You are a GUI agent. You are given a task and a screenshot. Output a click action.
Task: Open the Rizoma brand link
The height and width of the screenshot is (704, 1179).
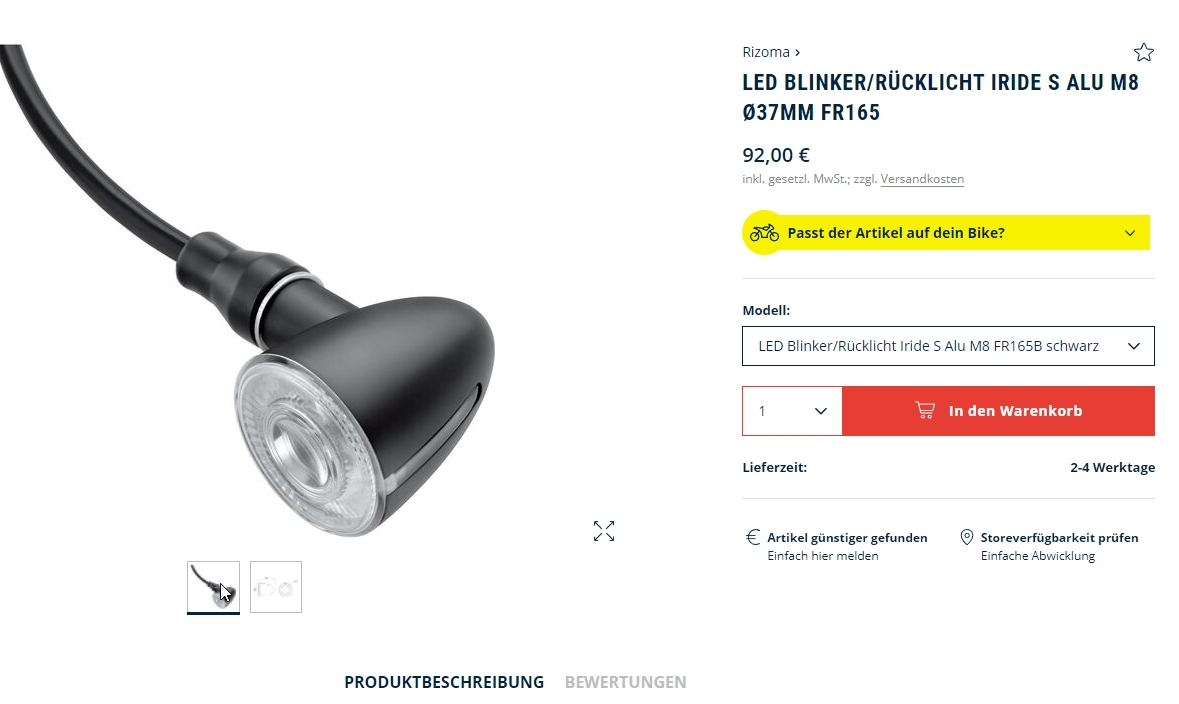[765, 52]
